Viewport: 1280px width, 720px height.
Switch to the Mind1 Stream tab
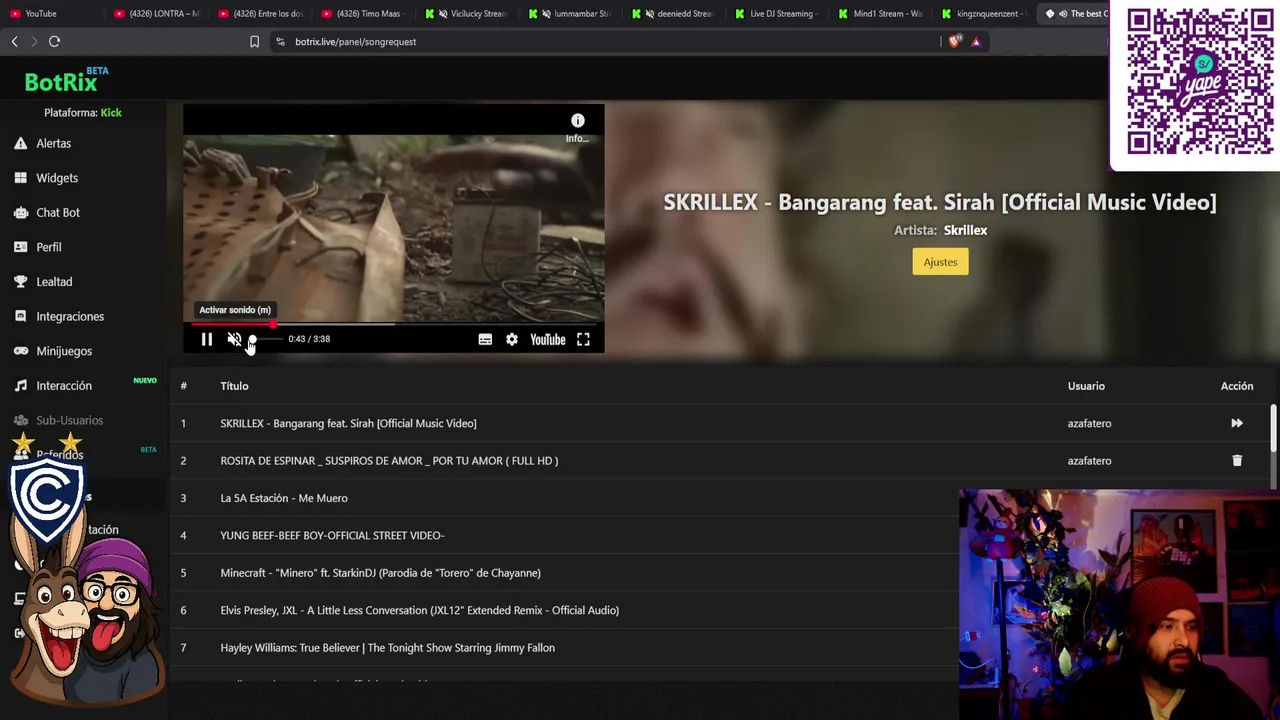click(880, 13)
